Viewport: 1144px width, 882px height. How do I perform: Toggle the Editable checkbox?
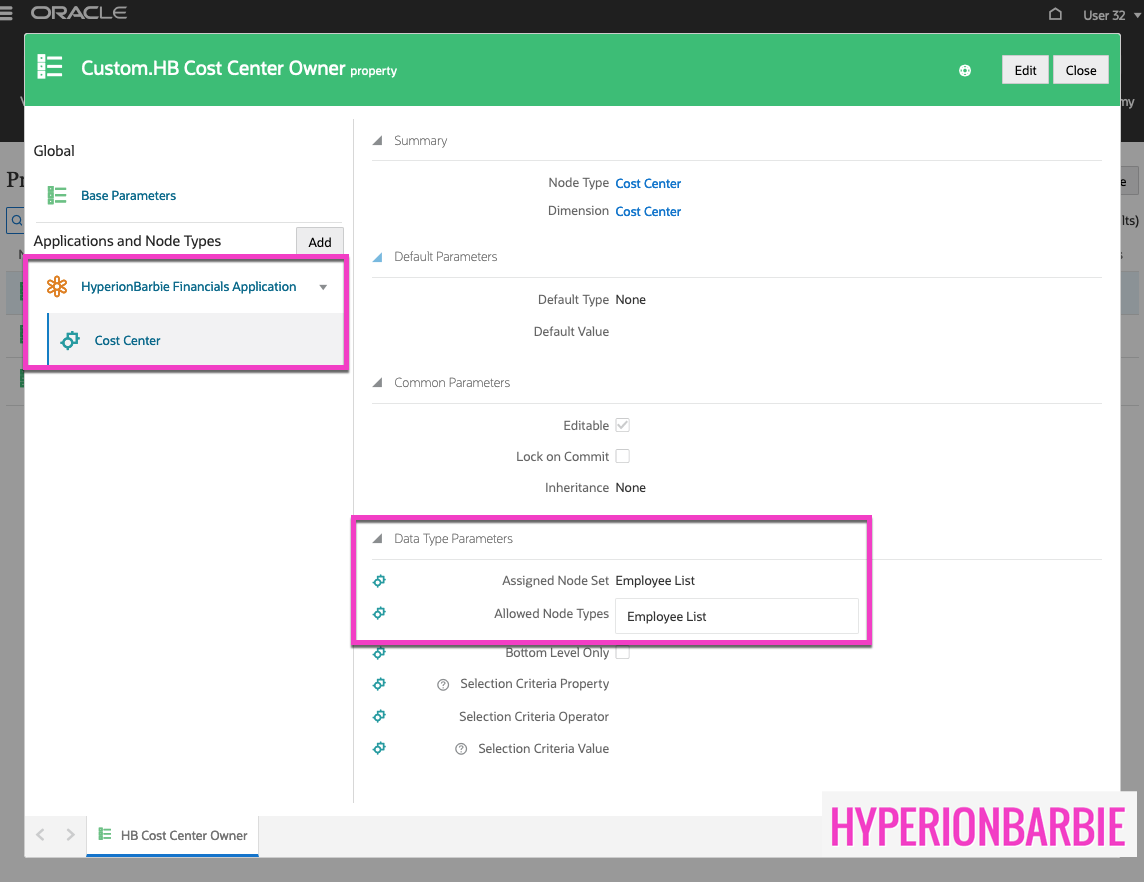(x=622, y=426)
